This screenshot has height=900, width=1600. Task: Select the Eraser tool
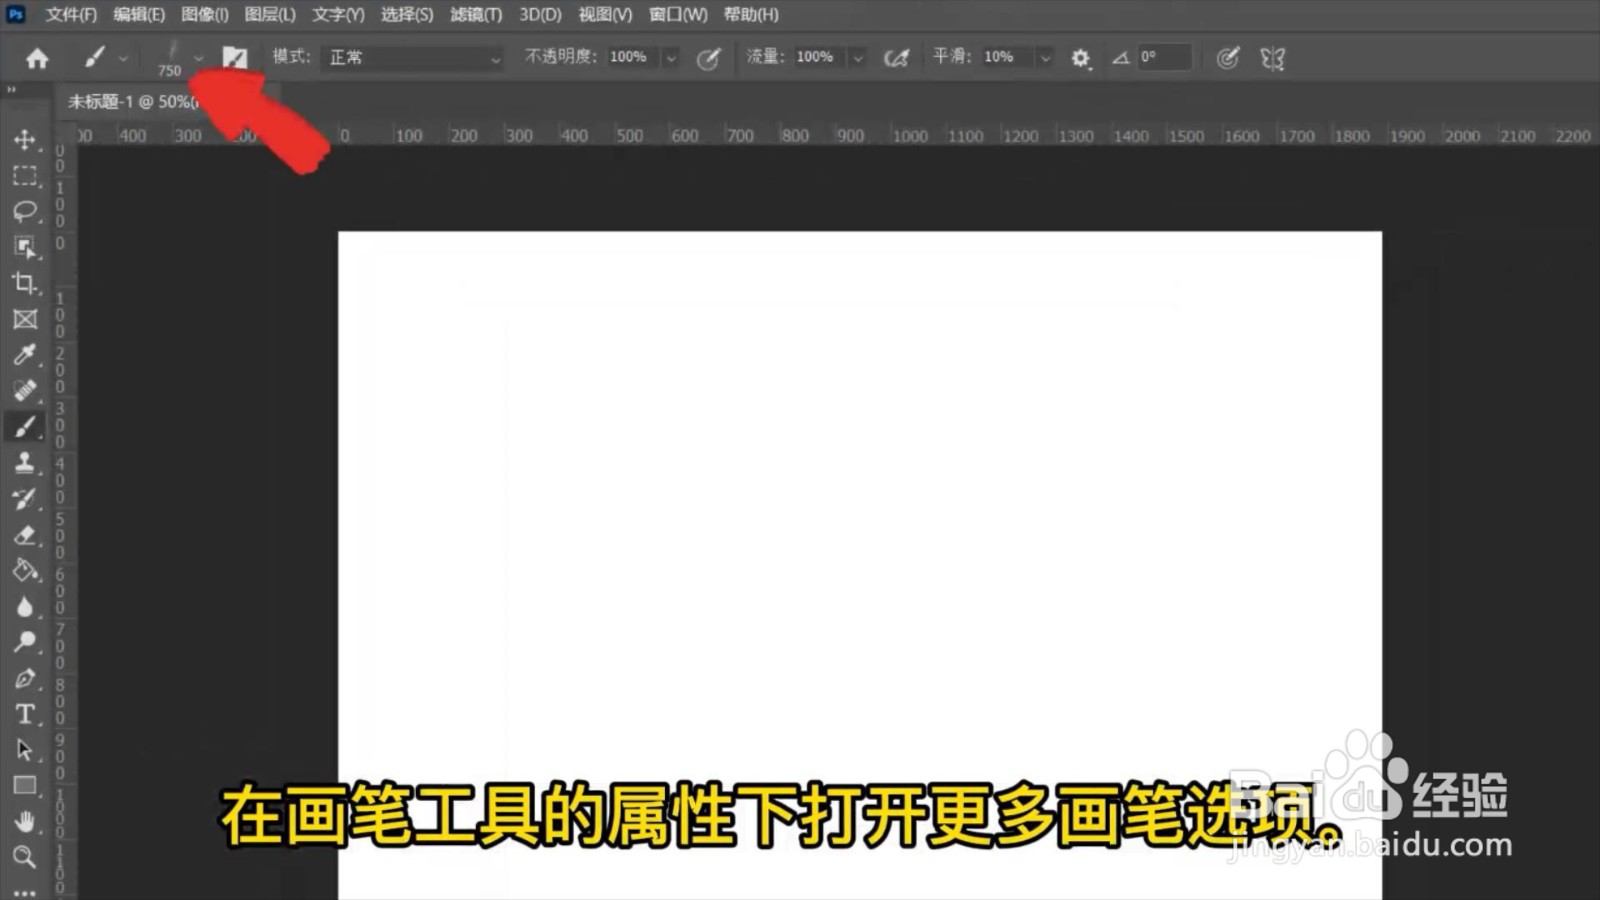[25, 534]
